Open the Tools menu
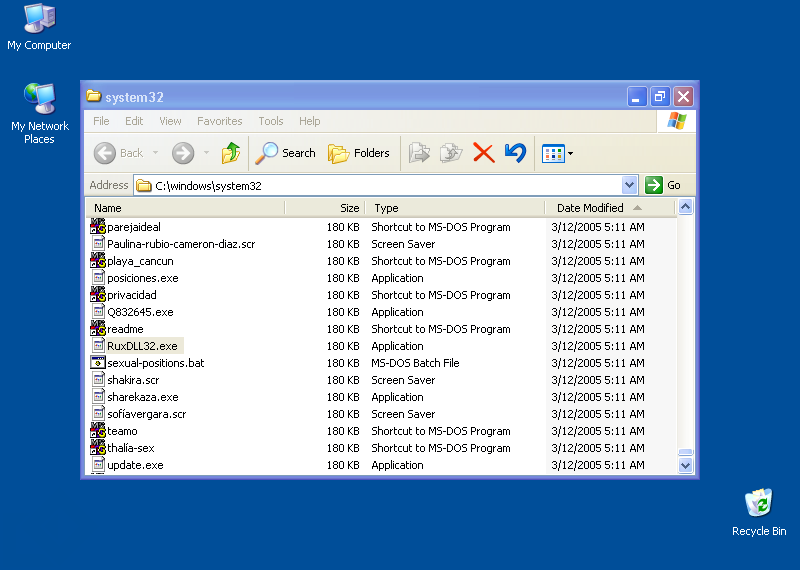 coord(270,121)
